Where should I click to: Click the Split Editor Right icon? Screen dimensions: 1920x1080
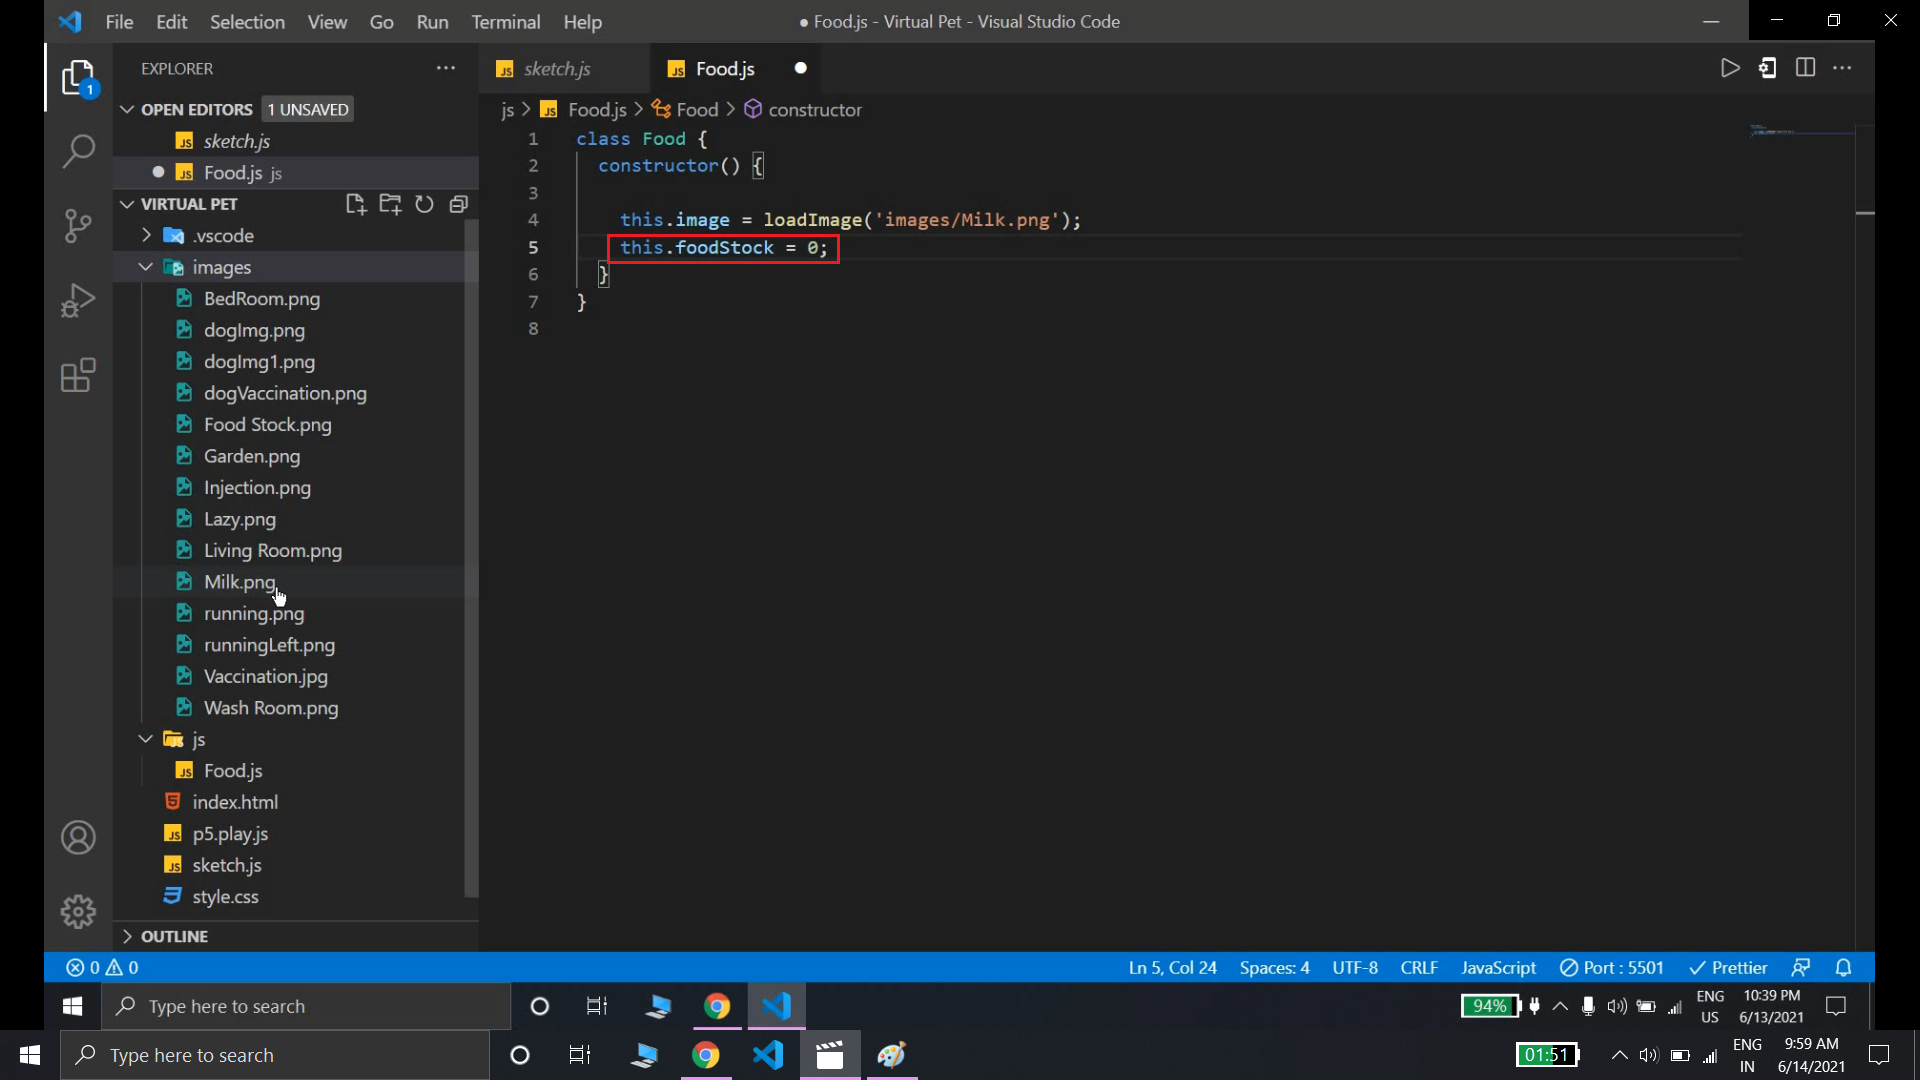pos(1805,68)
